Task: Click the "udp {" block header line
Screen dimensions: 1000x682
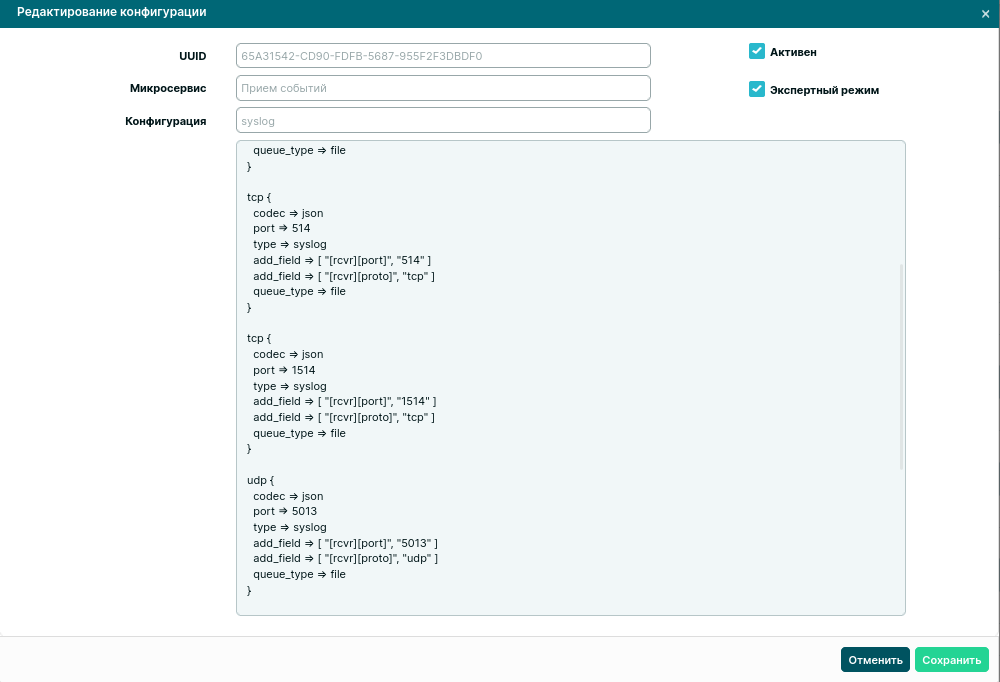Action: click(260, 480)
